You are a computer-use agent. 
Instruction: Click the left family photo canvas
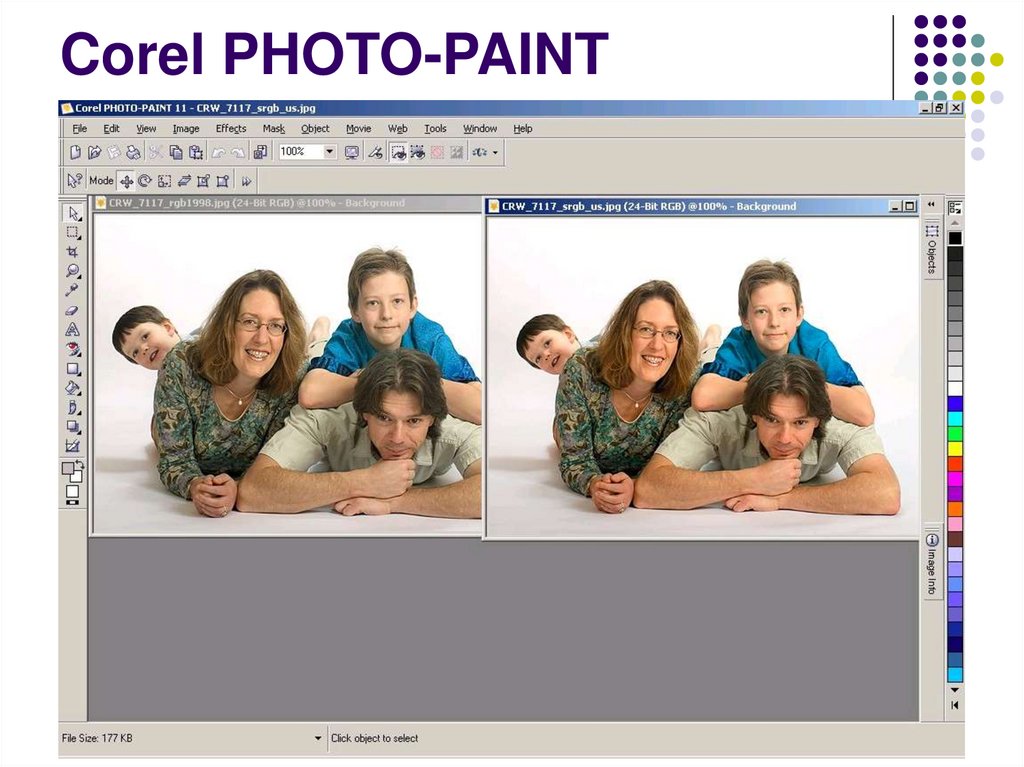(x=287, y=372)
